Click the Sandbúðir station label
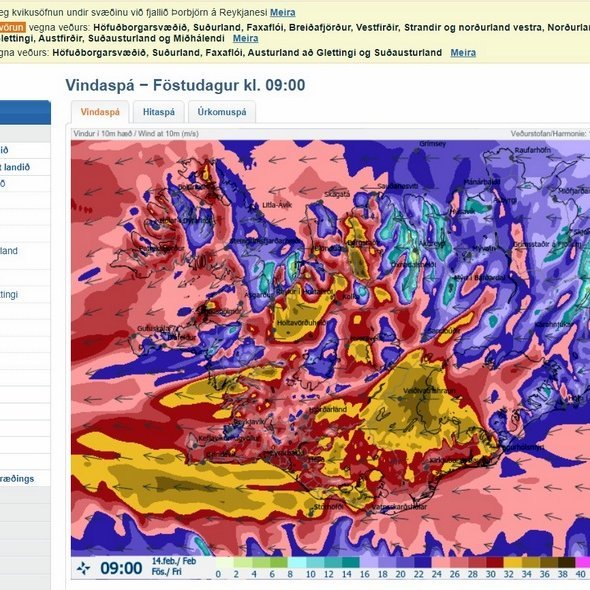The width and height of the screenshot is (590, 590). [443, 331]
